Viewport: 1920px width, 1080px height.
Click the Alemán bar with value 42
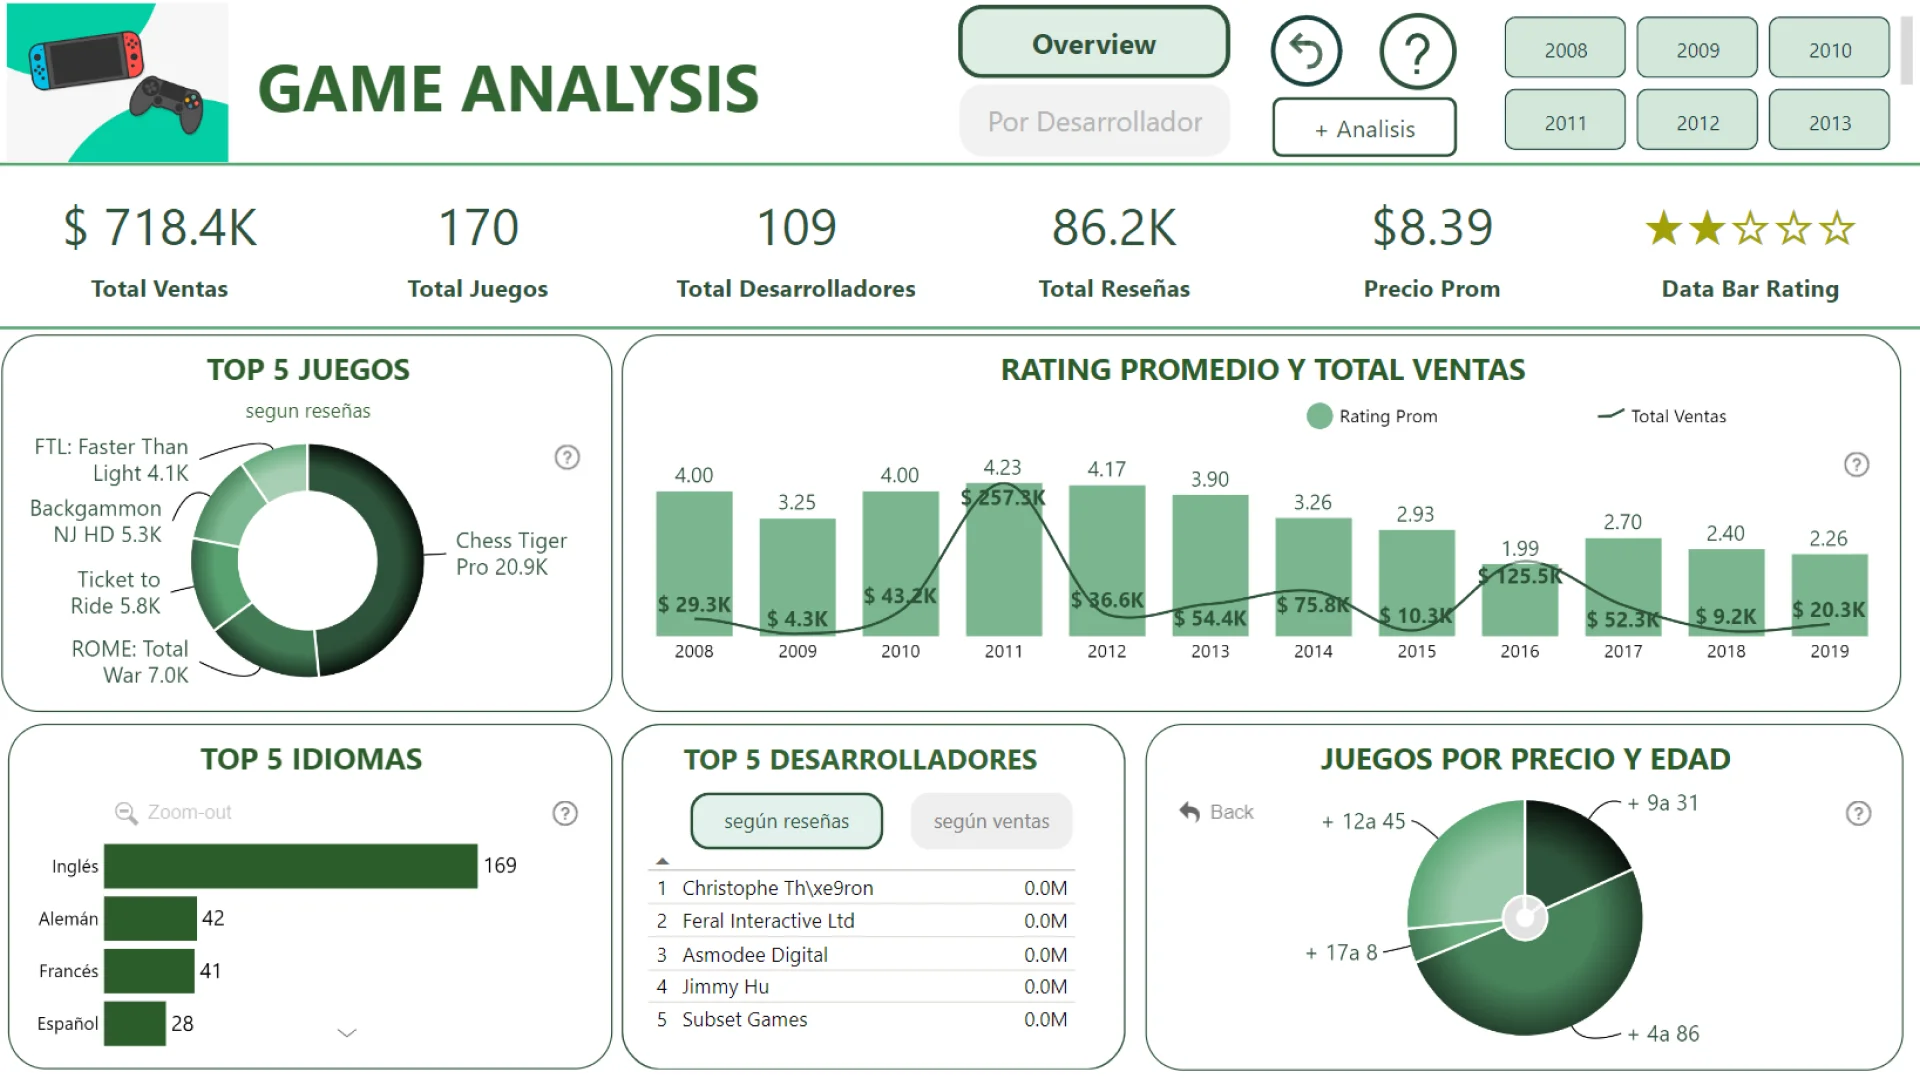tap(150, 918)
